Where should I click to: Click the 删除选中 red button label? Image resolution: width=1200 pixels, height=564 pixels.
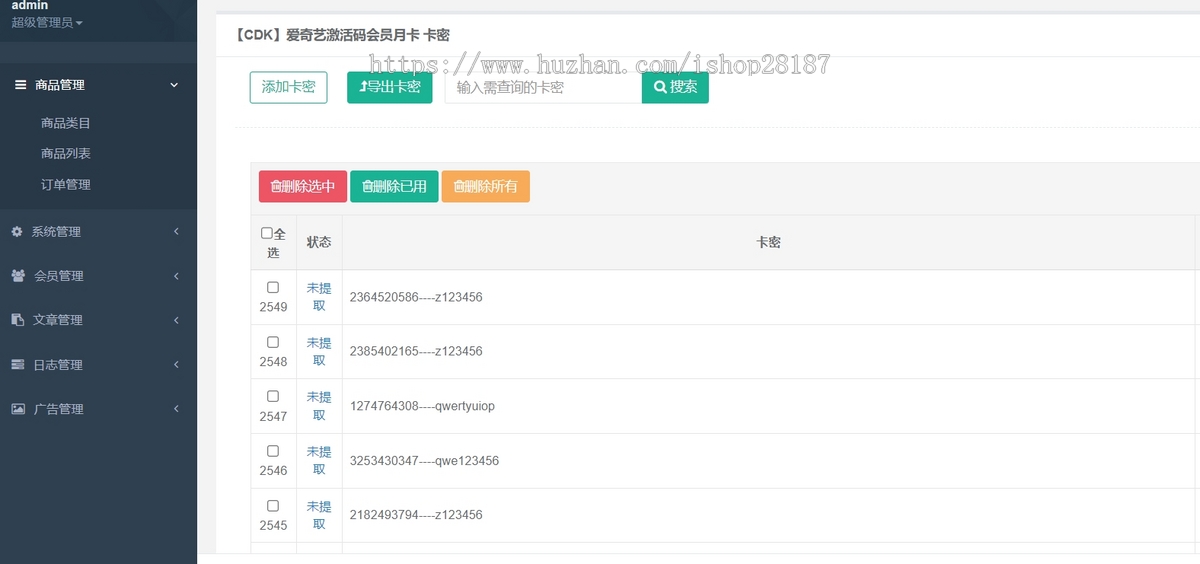point(309,187)
